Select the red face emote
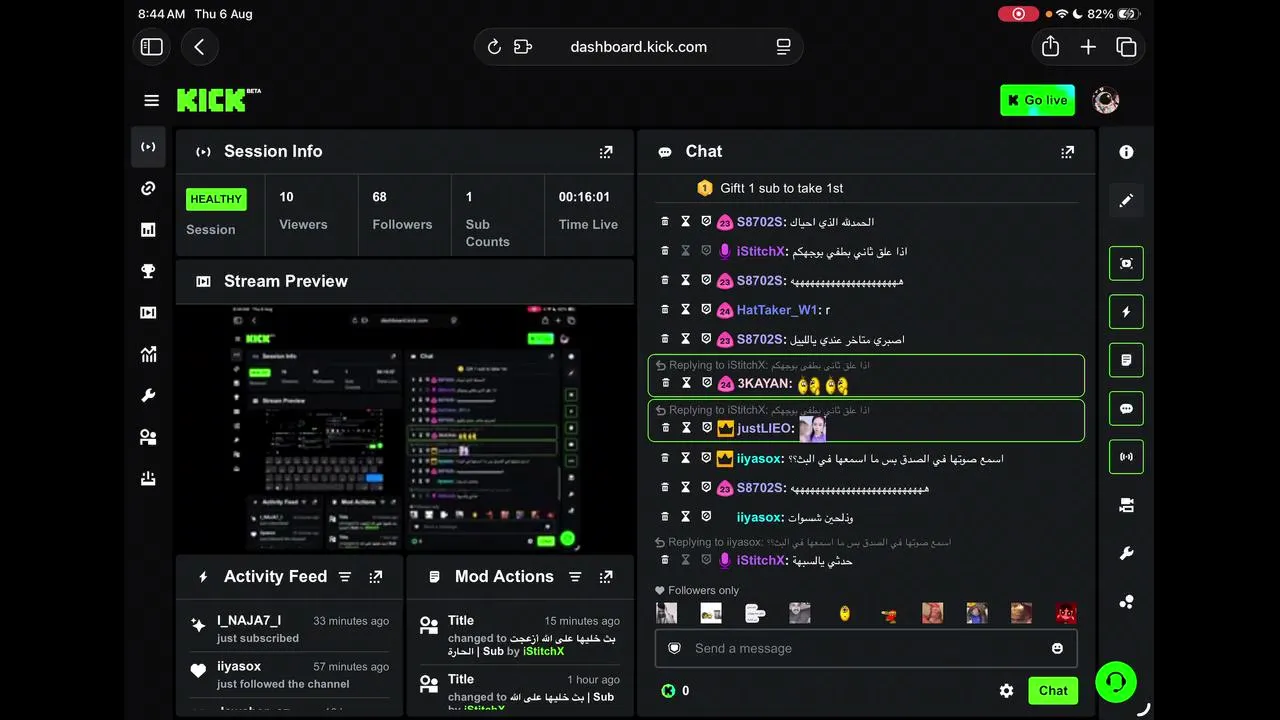The image size is (1280, 720). pos(1066,613)
